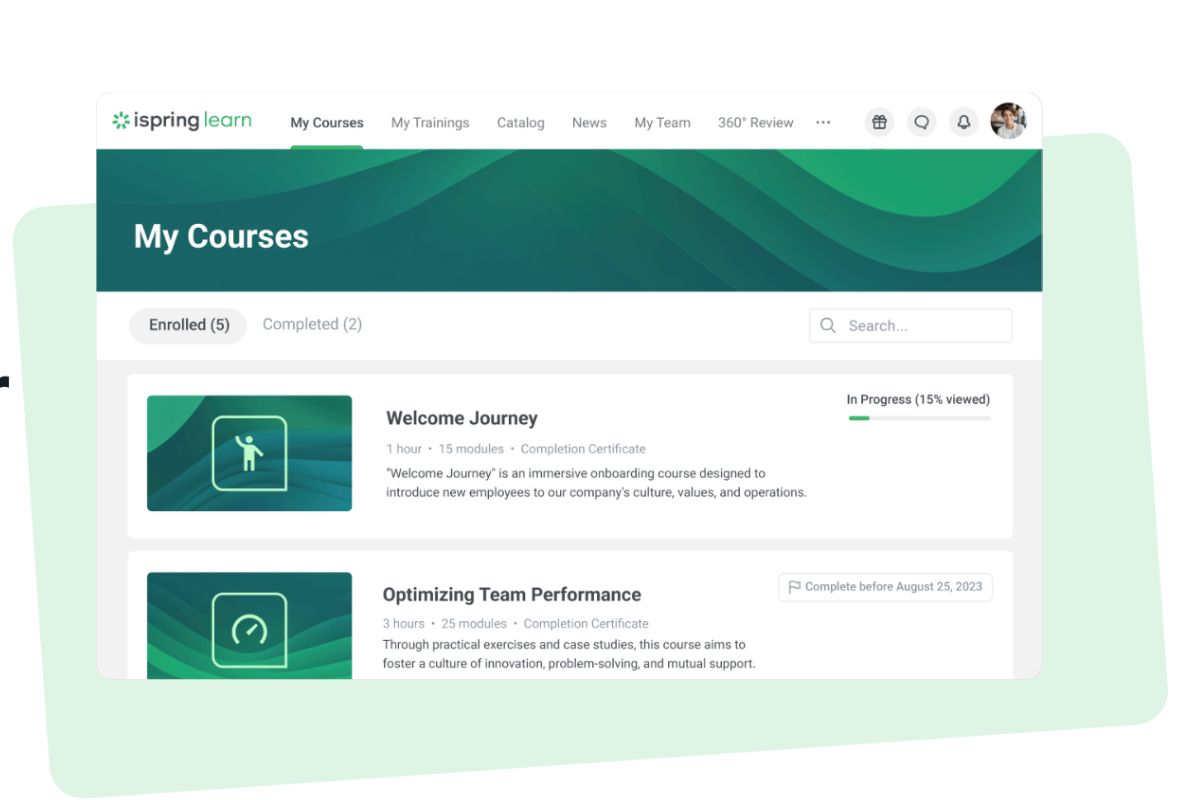Click the Welcome Journey course thumbnail
The height and width of the screenshot is (800, 1200).
[249, 453]
